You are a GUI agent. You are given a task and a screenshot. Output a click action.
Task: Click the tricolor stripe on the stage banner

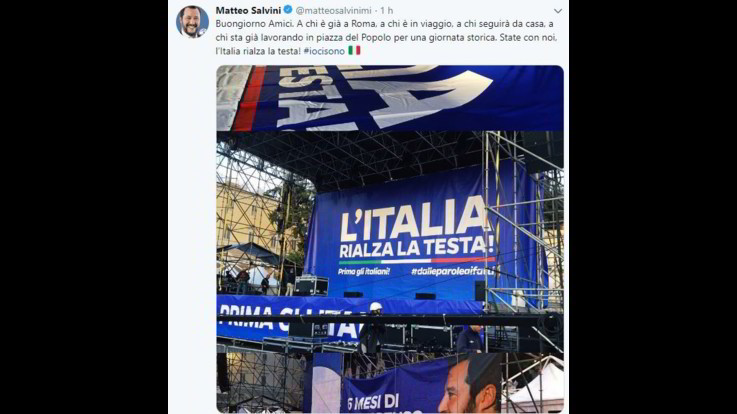416,260
